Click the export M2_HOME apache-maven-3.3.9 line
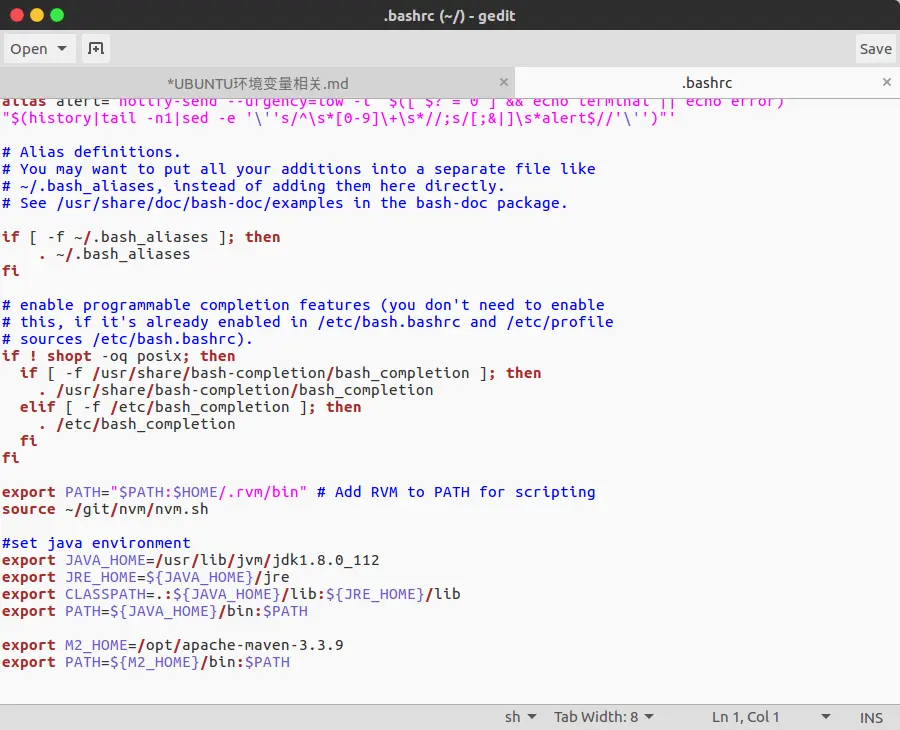Screen dimensions: 900x730 click(x=173, y=646)
